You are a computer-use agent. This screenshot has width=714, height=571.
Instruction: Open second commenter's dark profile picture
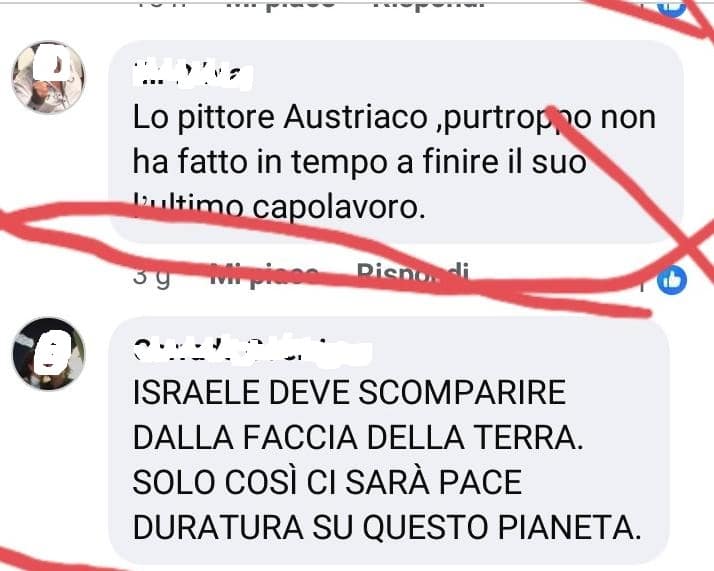click(x=48, y=353)
